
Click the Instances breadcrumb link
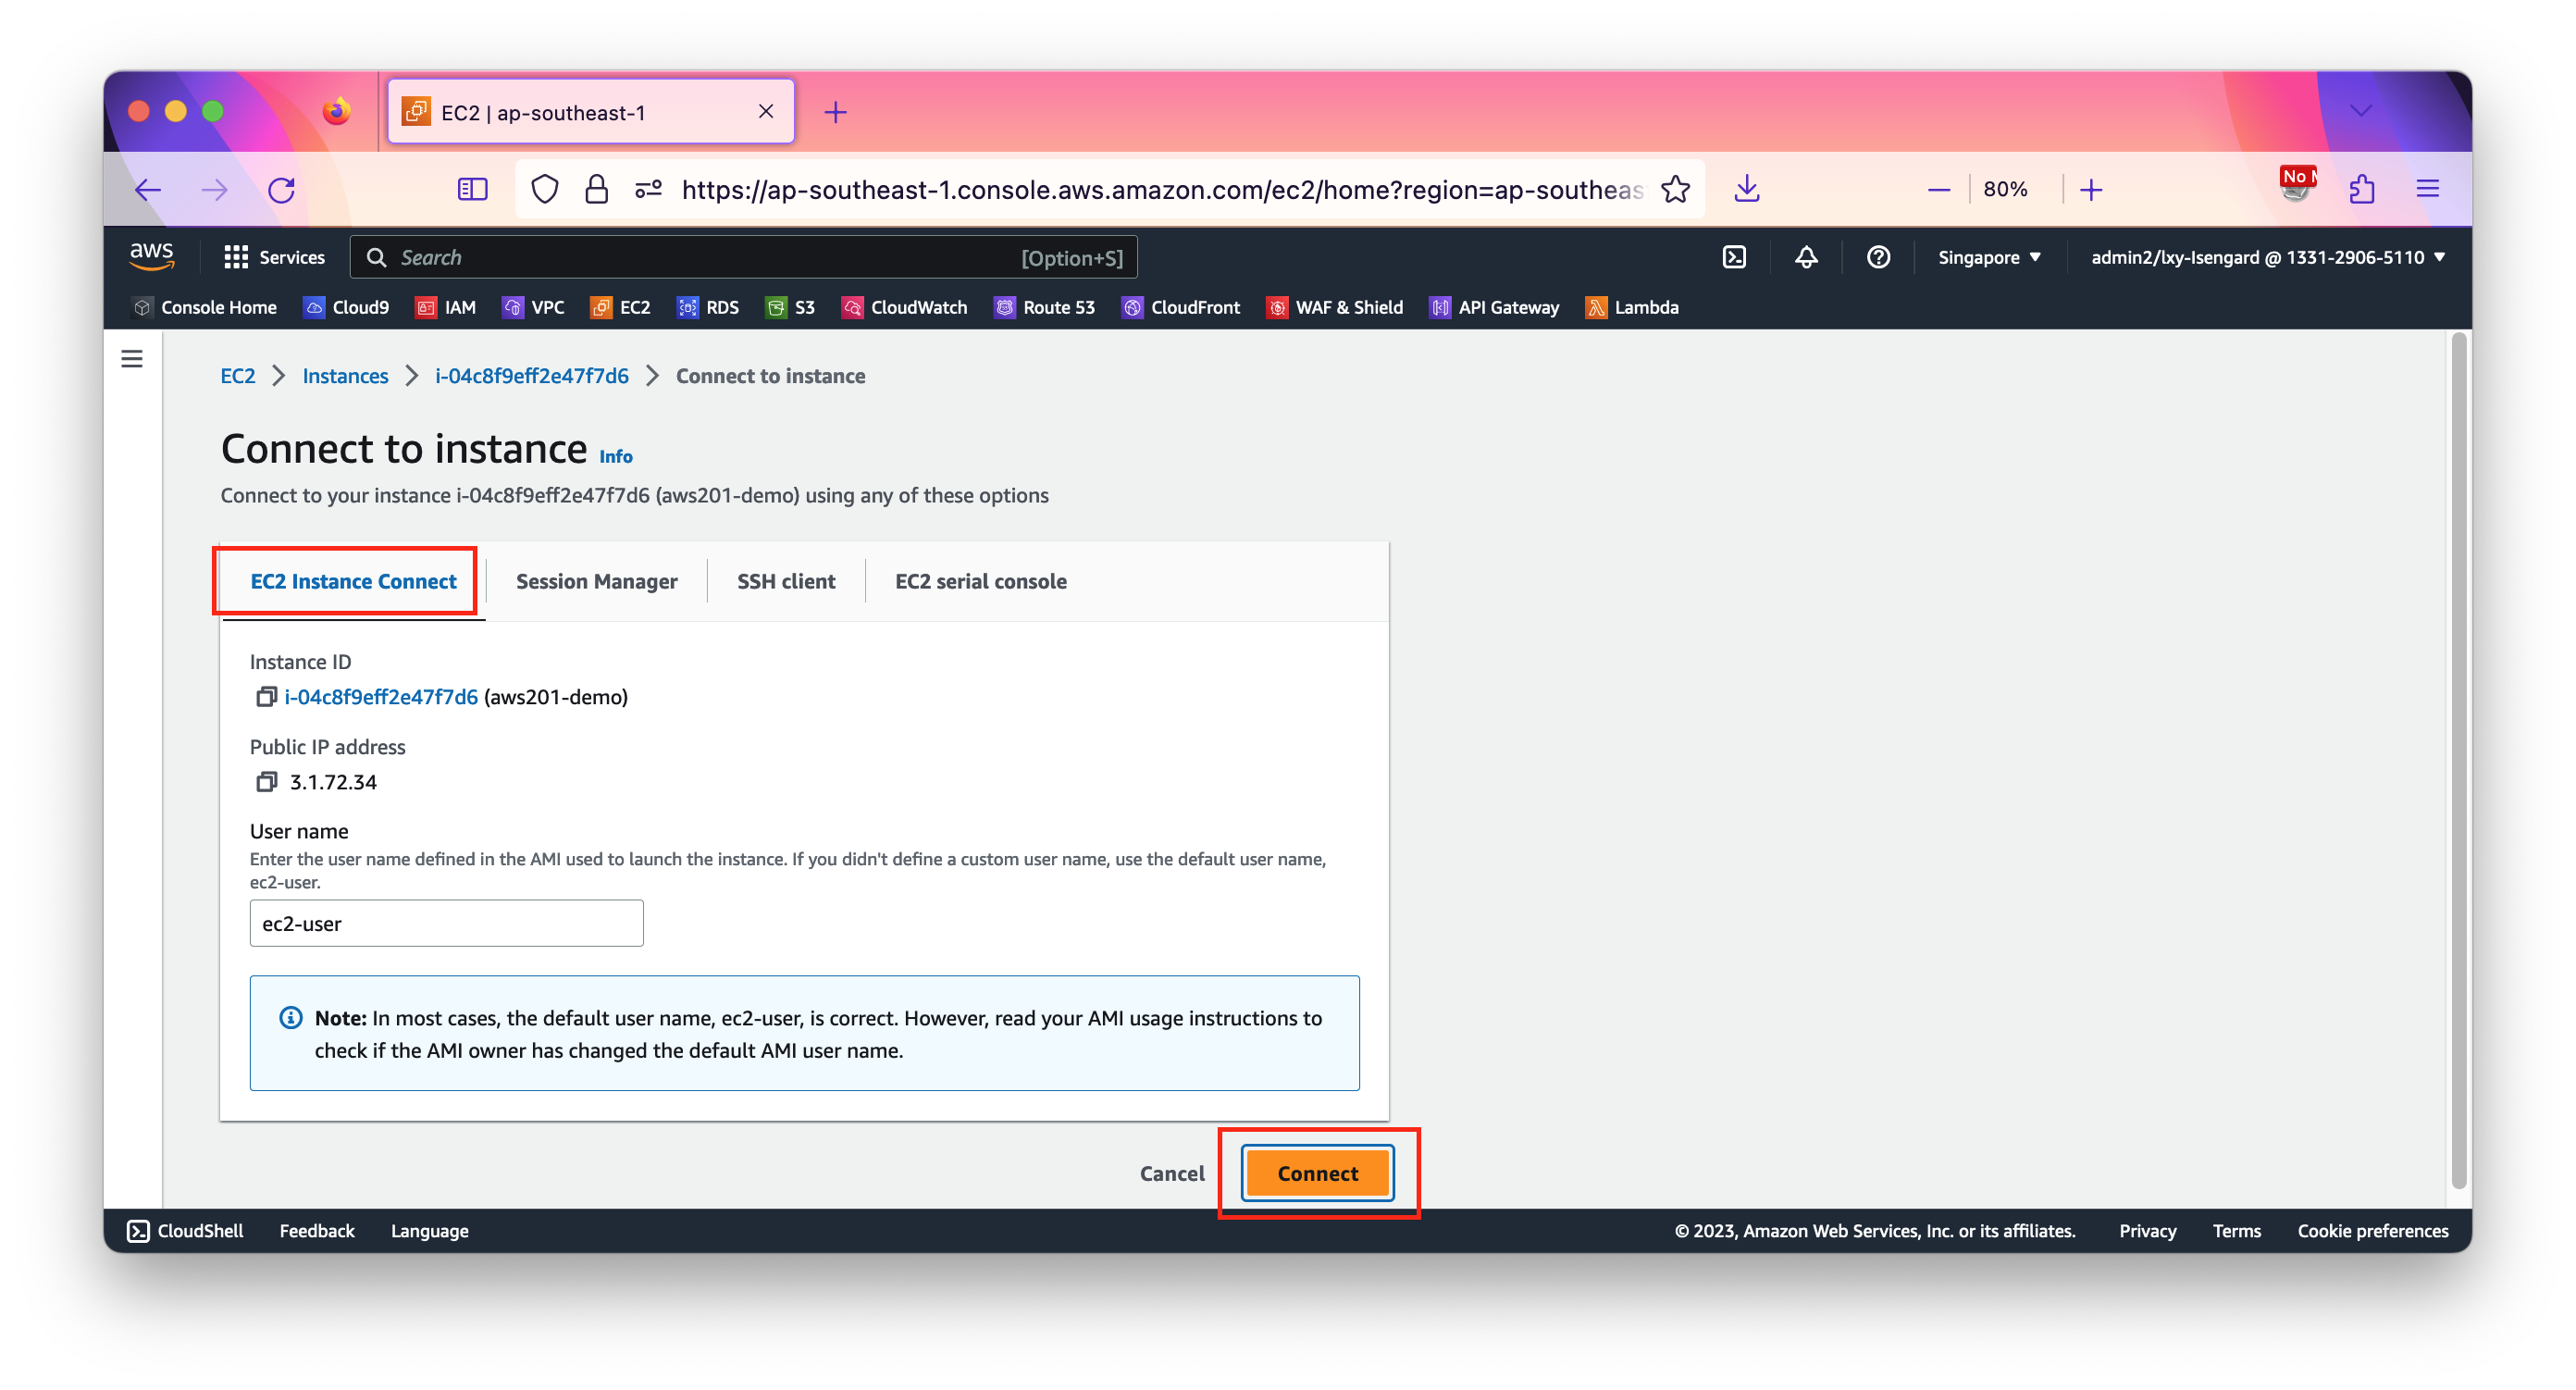click(345, 376)
